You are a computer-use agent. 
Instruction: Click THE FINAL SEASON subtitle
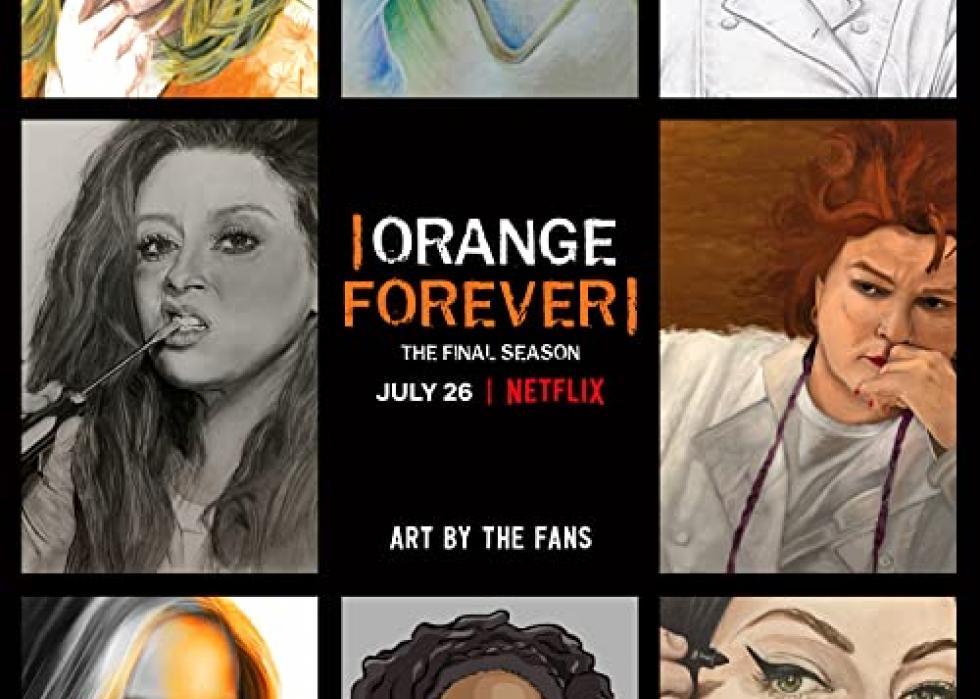(491, 353)
